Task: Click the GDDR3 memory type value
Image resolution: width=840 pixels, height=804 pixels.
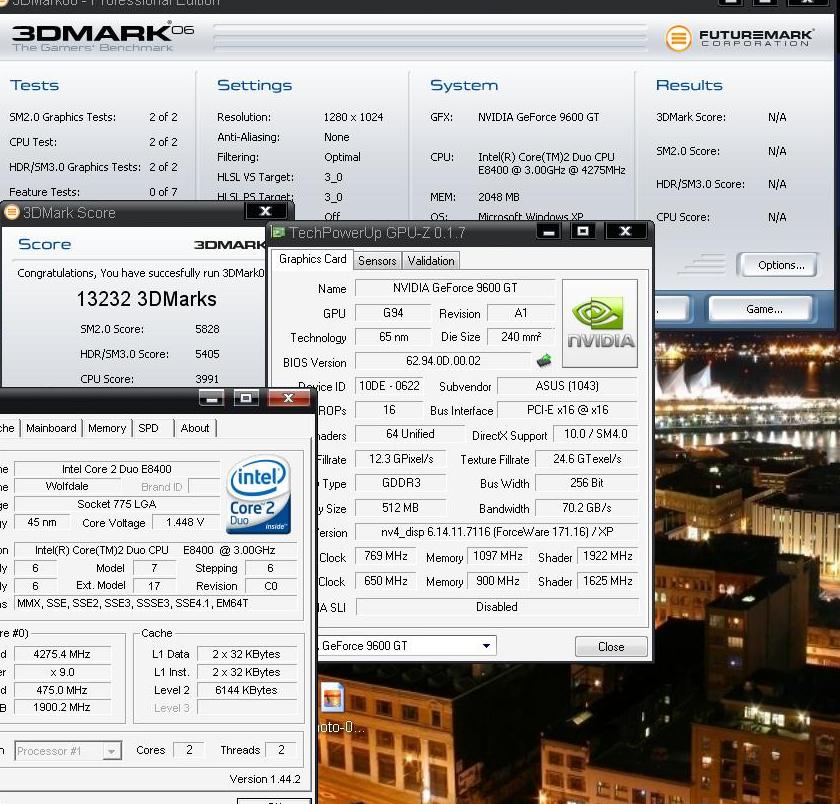Action: 401,483
